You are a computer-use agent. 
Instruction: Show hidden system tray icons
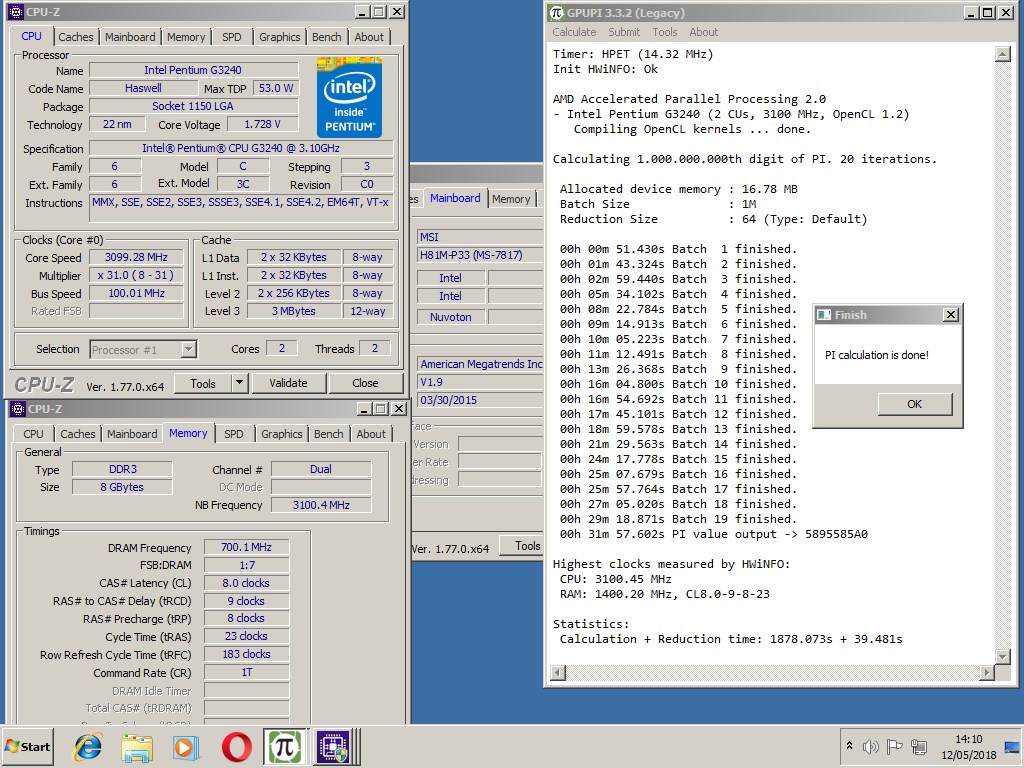click(849, 745)
